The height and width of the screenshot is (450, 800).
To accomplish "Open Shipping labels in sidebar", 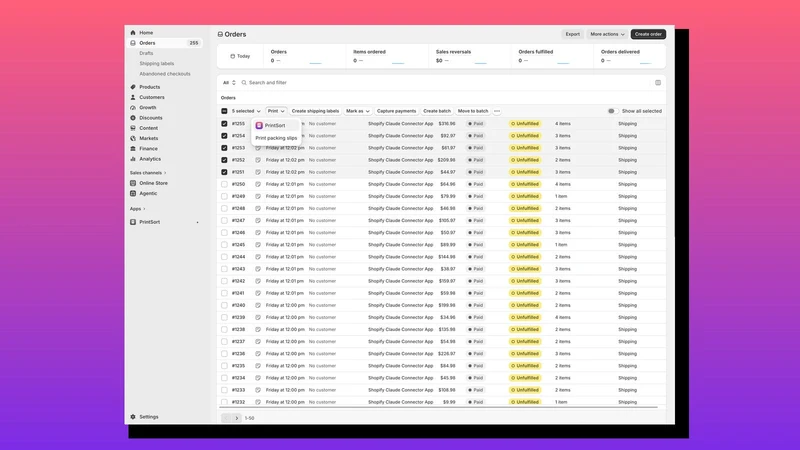I will 157,64.
